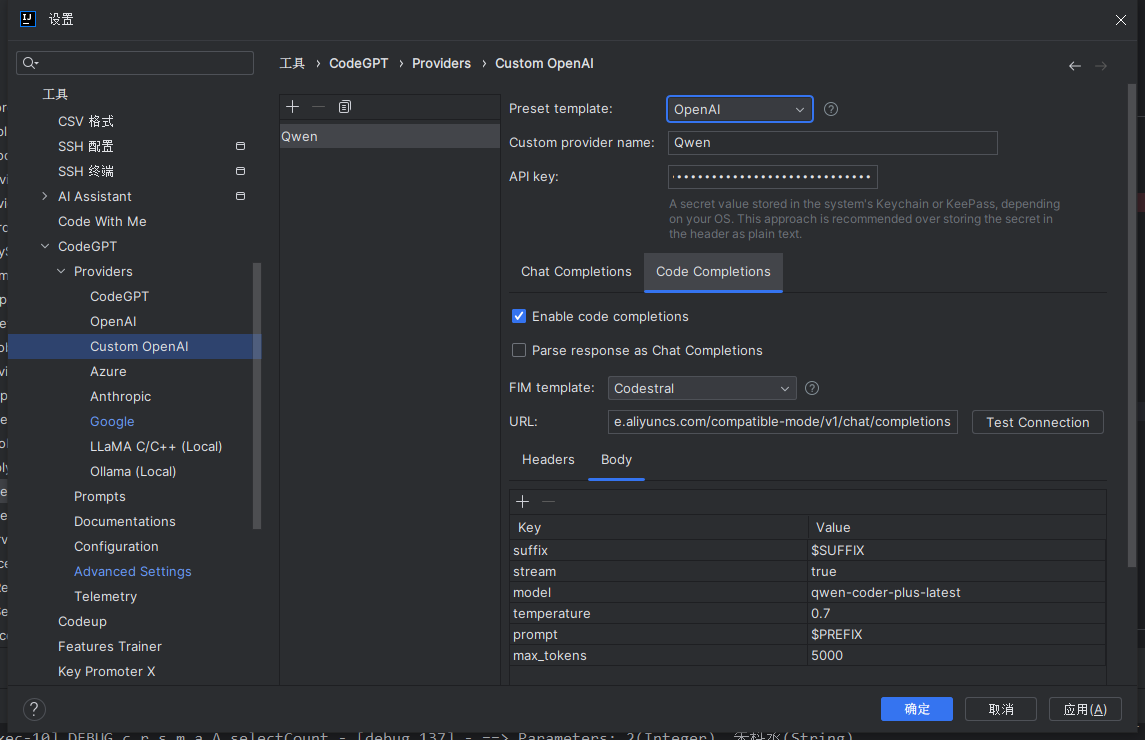Click the add provider plus icon
The height and width of the screenshot is (740, 1145).
(x=292, y=107)
